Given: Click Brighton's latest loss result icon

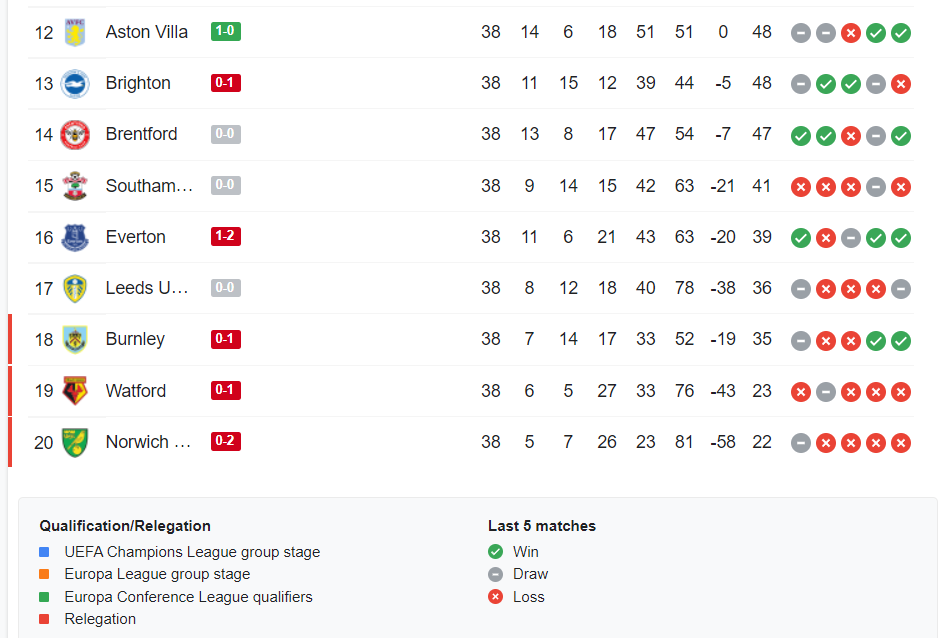Looking at the screenshot, I should [x=901, y=84].
